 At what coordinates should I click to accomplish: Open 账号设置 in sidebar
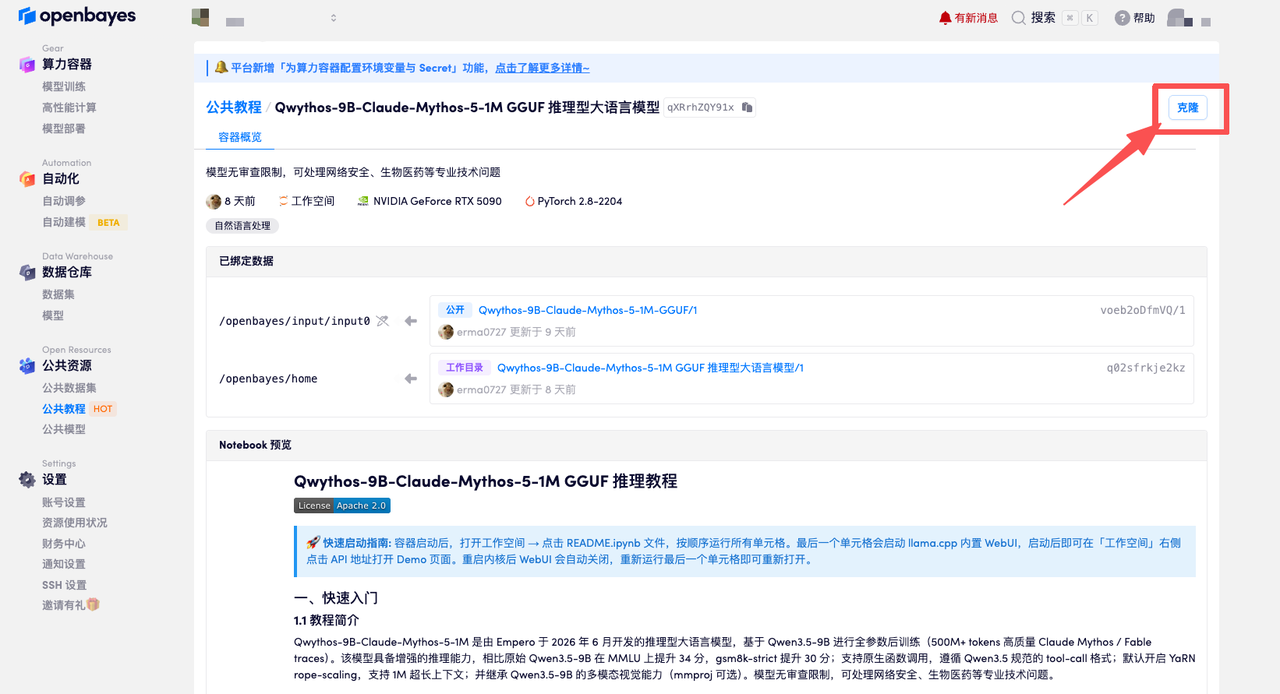64,502
